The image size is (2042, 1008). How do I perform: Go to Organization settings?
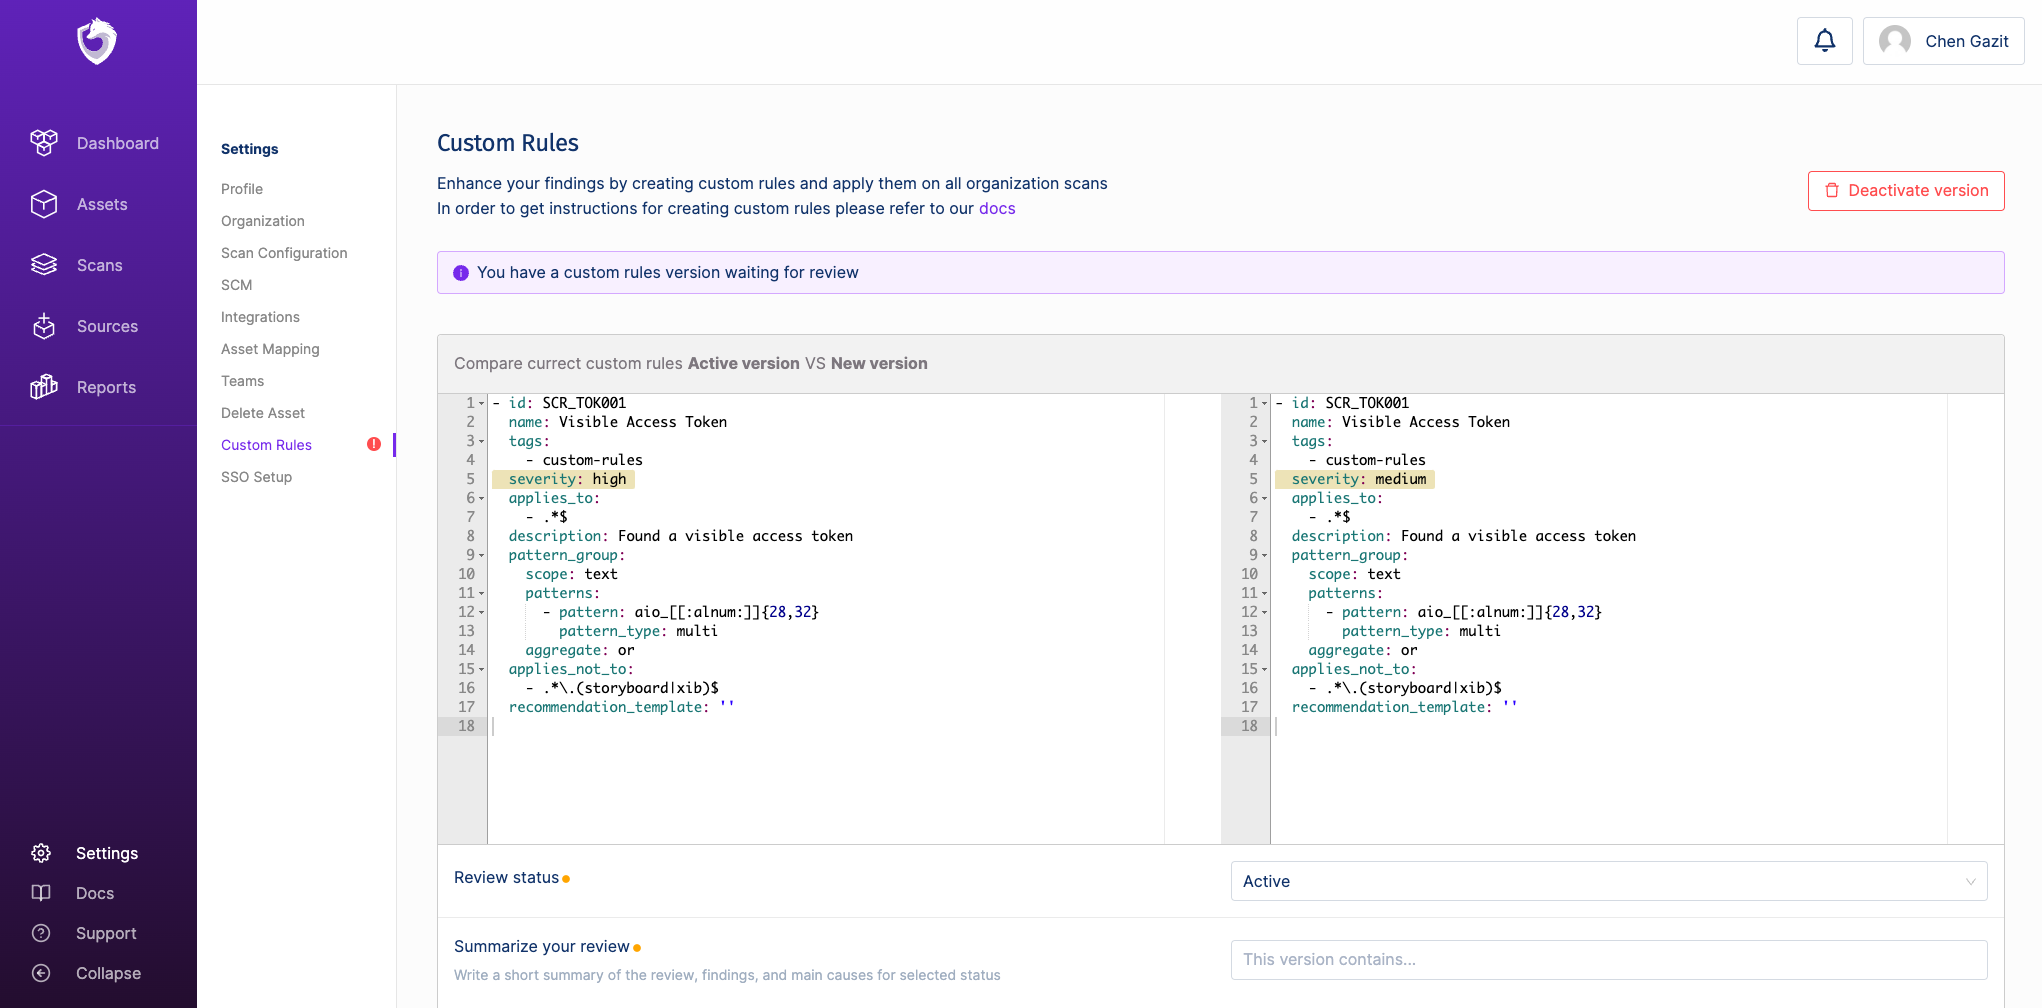(263, 221)
